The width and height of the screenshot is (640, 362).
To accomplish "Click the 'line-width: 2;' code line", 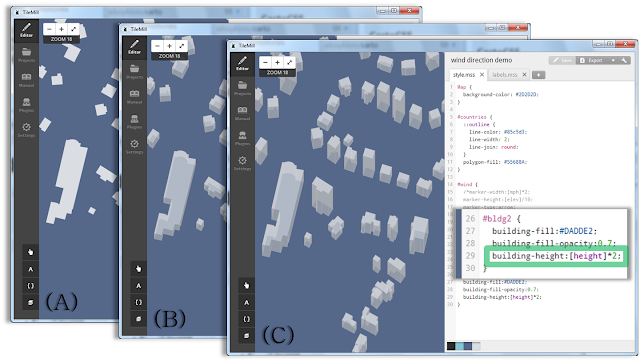I will pos(489,140).
